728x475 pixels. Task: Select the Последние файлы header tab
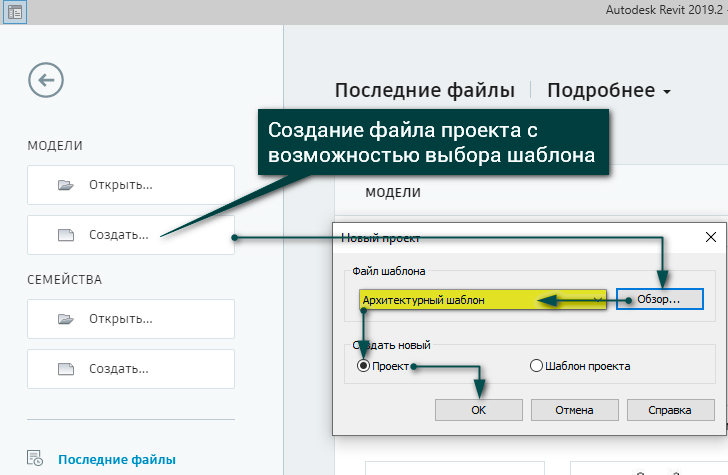click(425, 91)
